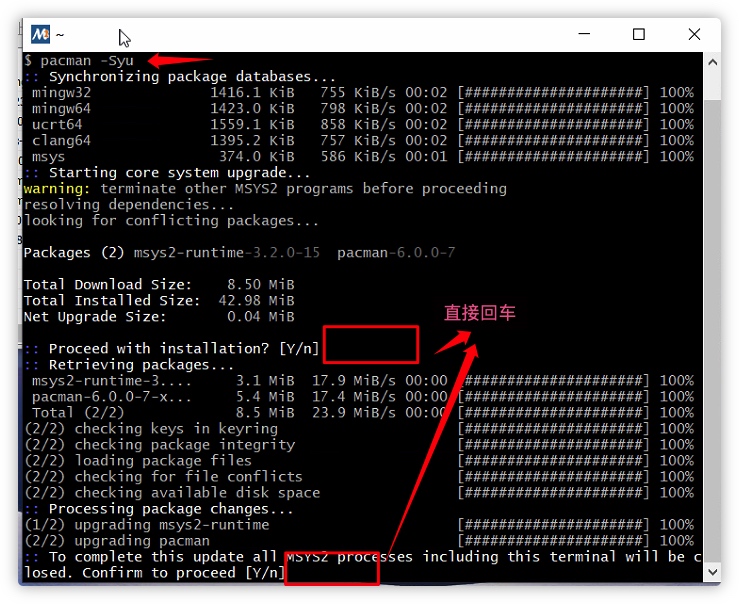Close the MSYS2 terminal window
Viewport: 739px width, 604px height.
point(694,34)
